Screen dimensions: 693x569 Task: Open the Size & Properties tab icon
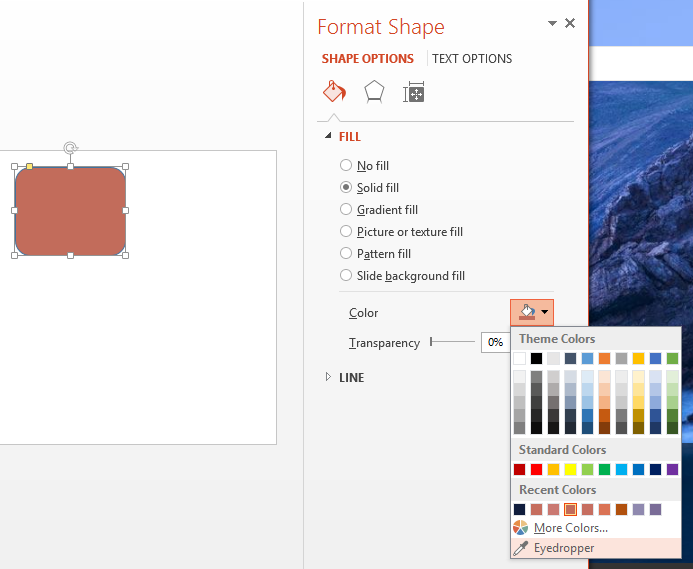(x=414, y=92)
